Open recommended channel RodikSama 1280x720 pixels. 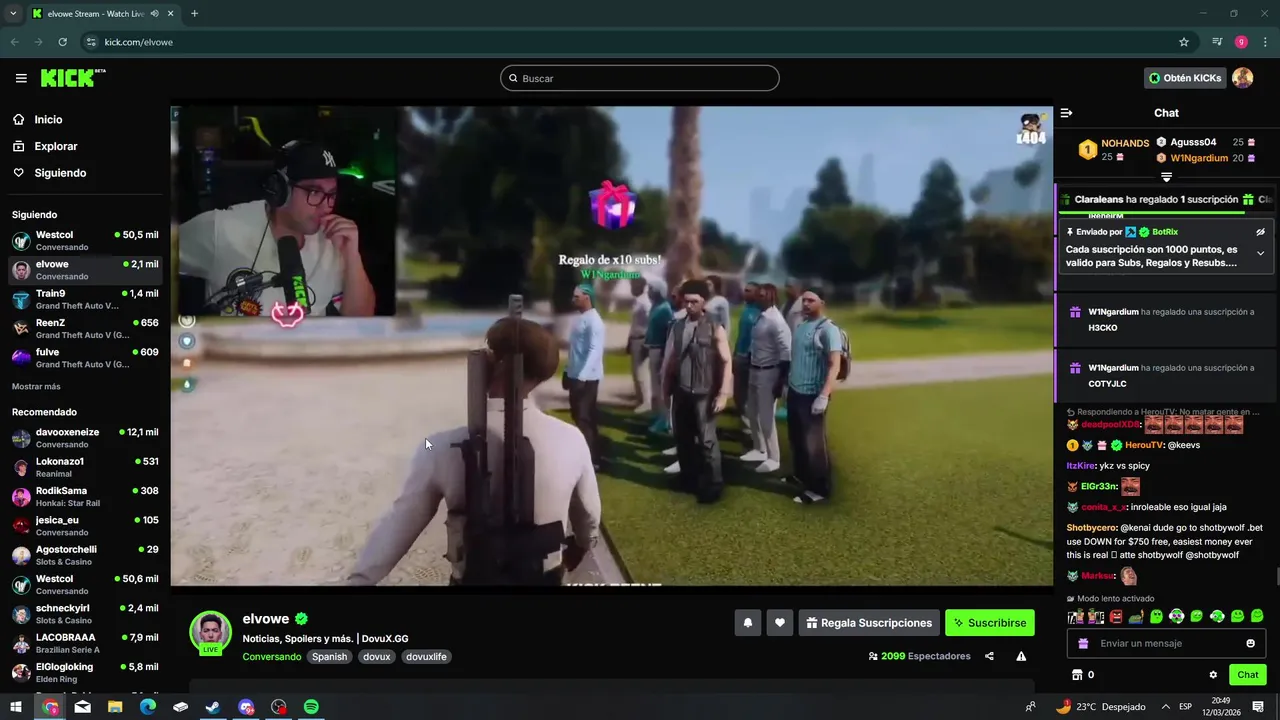tap(85, 497)
